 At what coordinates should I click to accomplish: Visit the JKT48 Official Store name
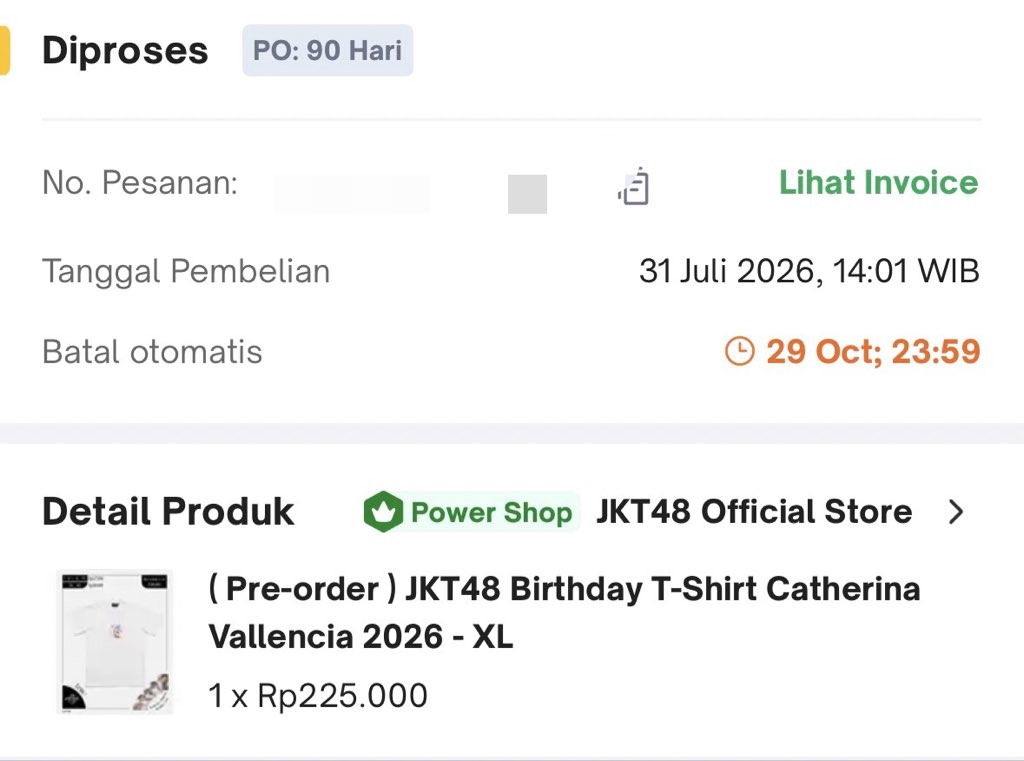click(754, 511)
